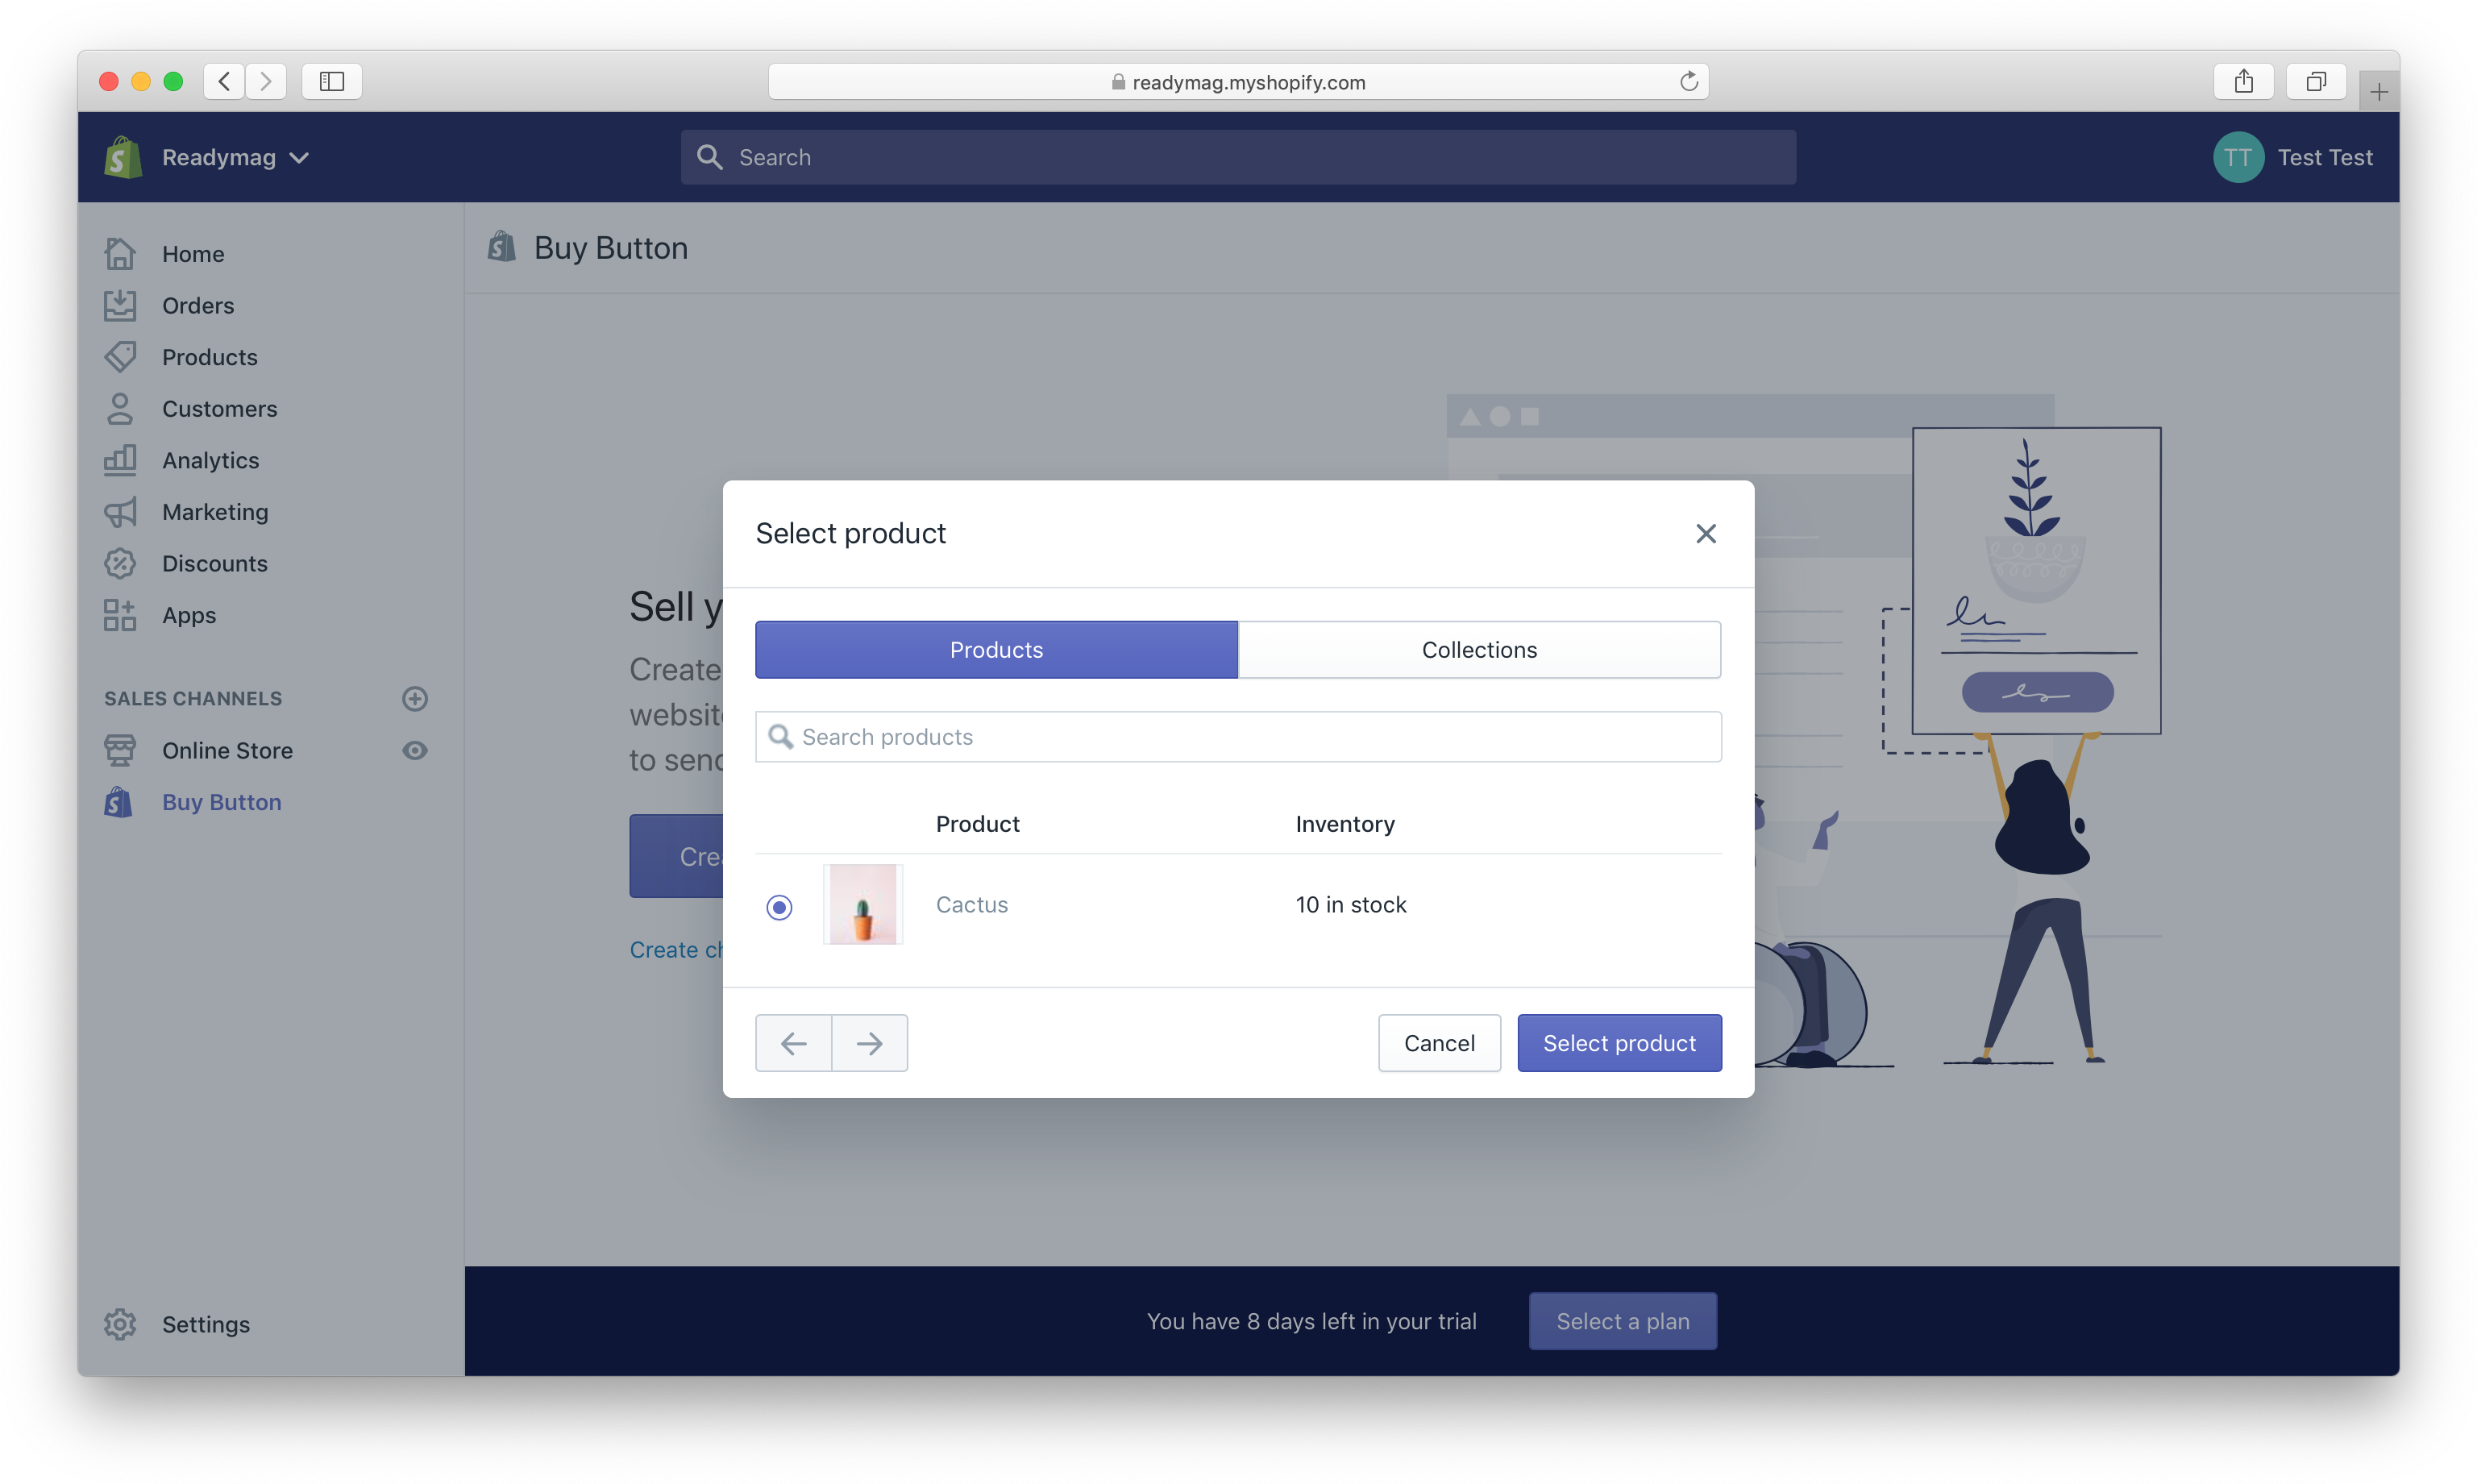
Task: Open Settings in sidebar
Action: 206,1324
